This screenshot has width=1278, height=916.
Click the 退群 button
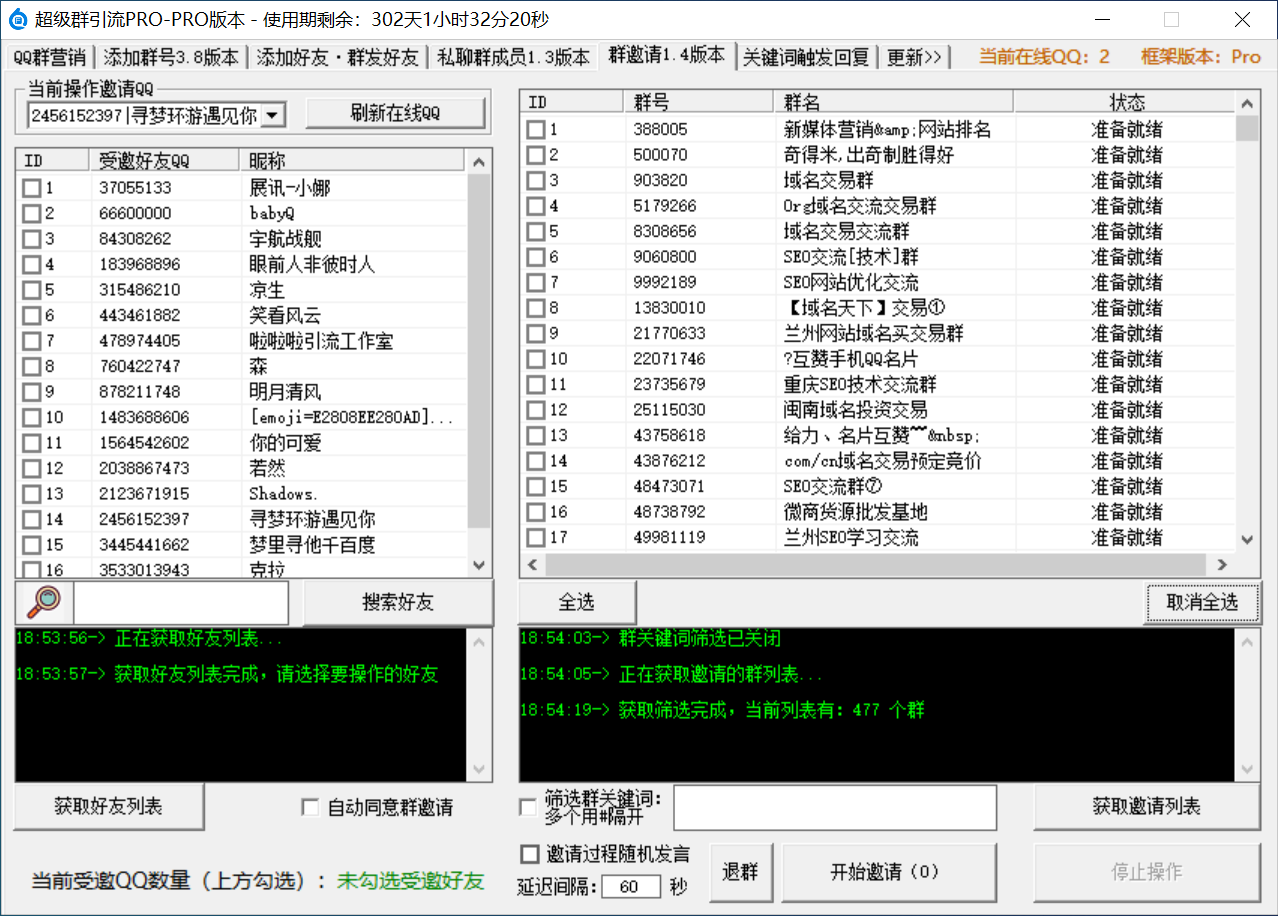point(740,871)
